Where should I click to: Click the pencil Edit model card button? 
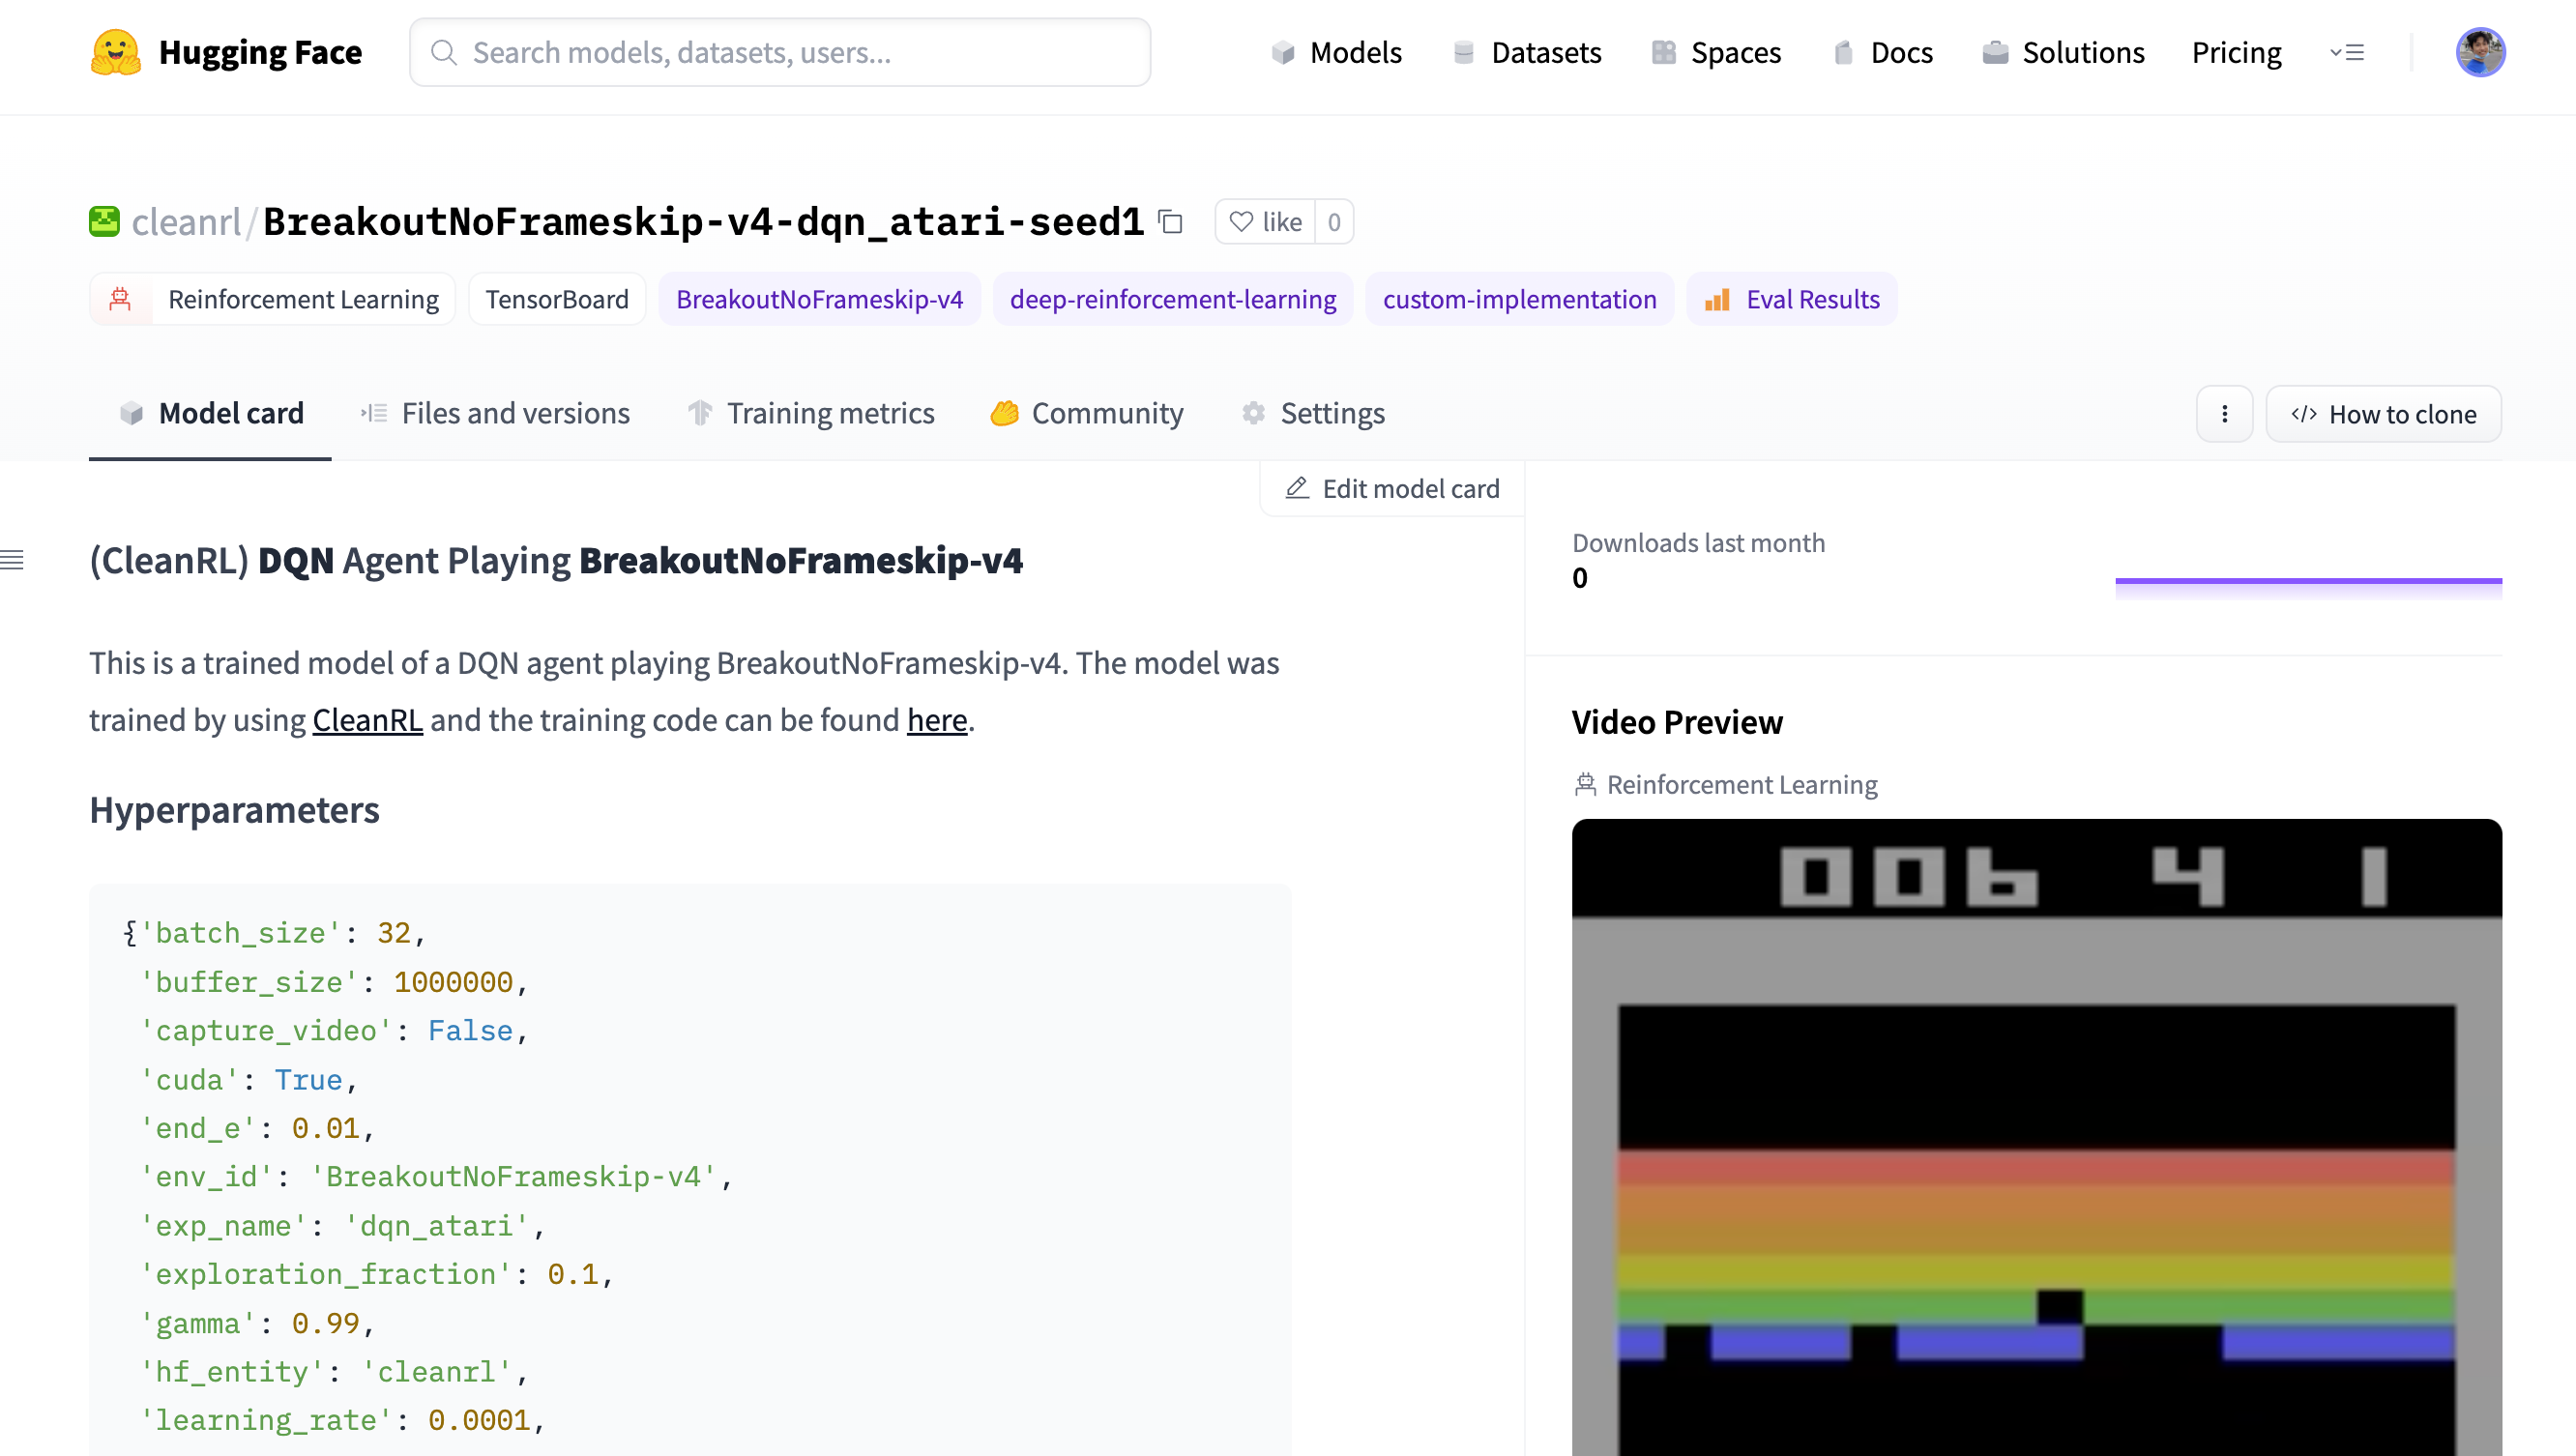click(1393, 488)
